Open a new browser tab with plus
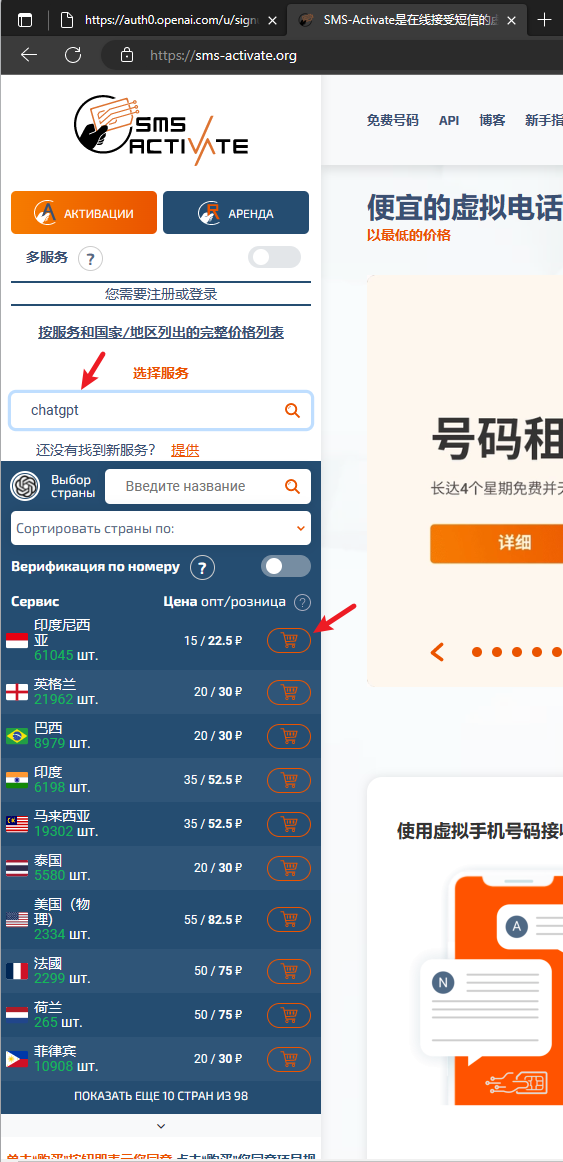This screenshot has width=563, height=1162. click(544, 20)
